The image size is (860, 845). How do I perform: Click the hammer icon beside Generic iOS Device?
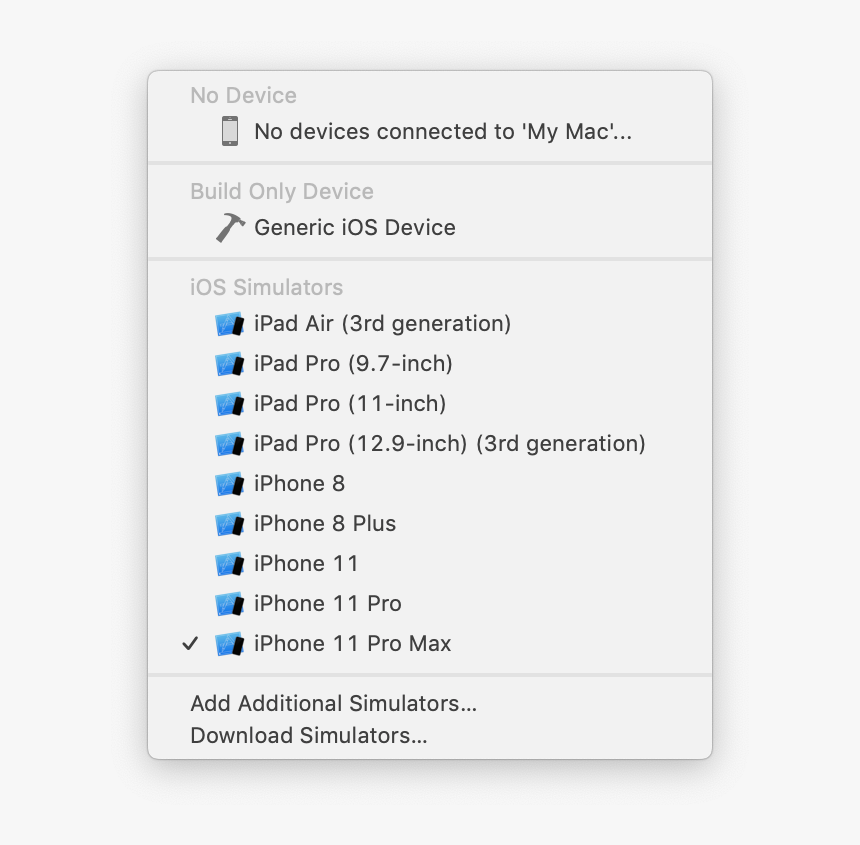(x=229, y=227)
